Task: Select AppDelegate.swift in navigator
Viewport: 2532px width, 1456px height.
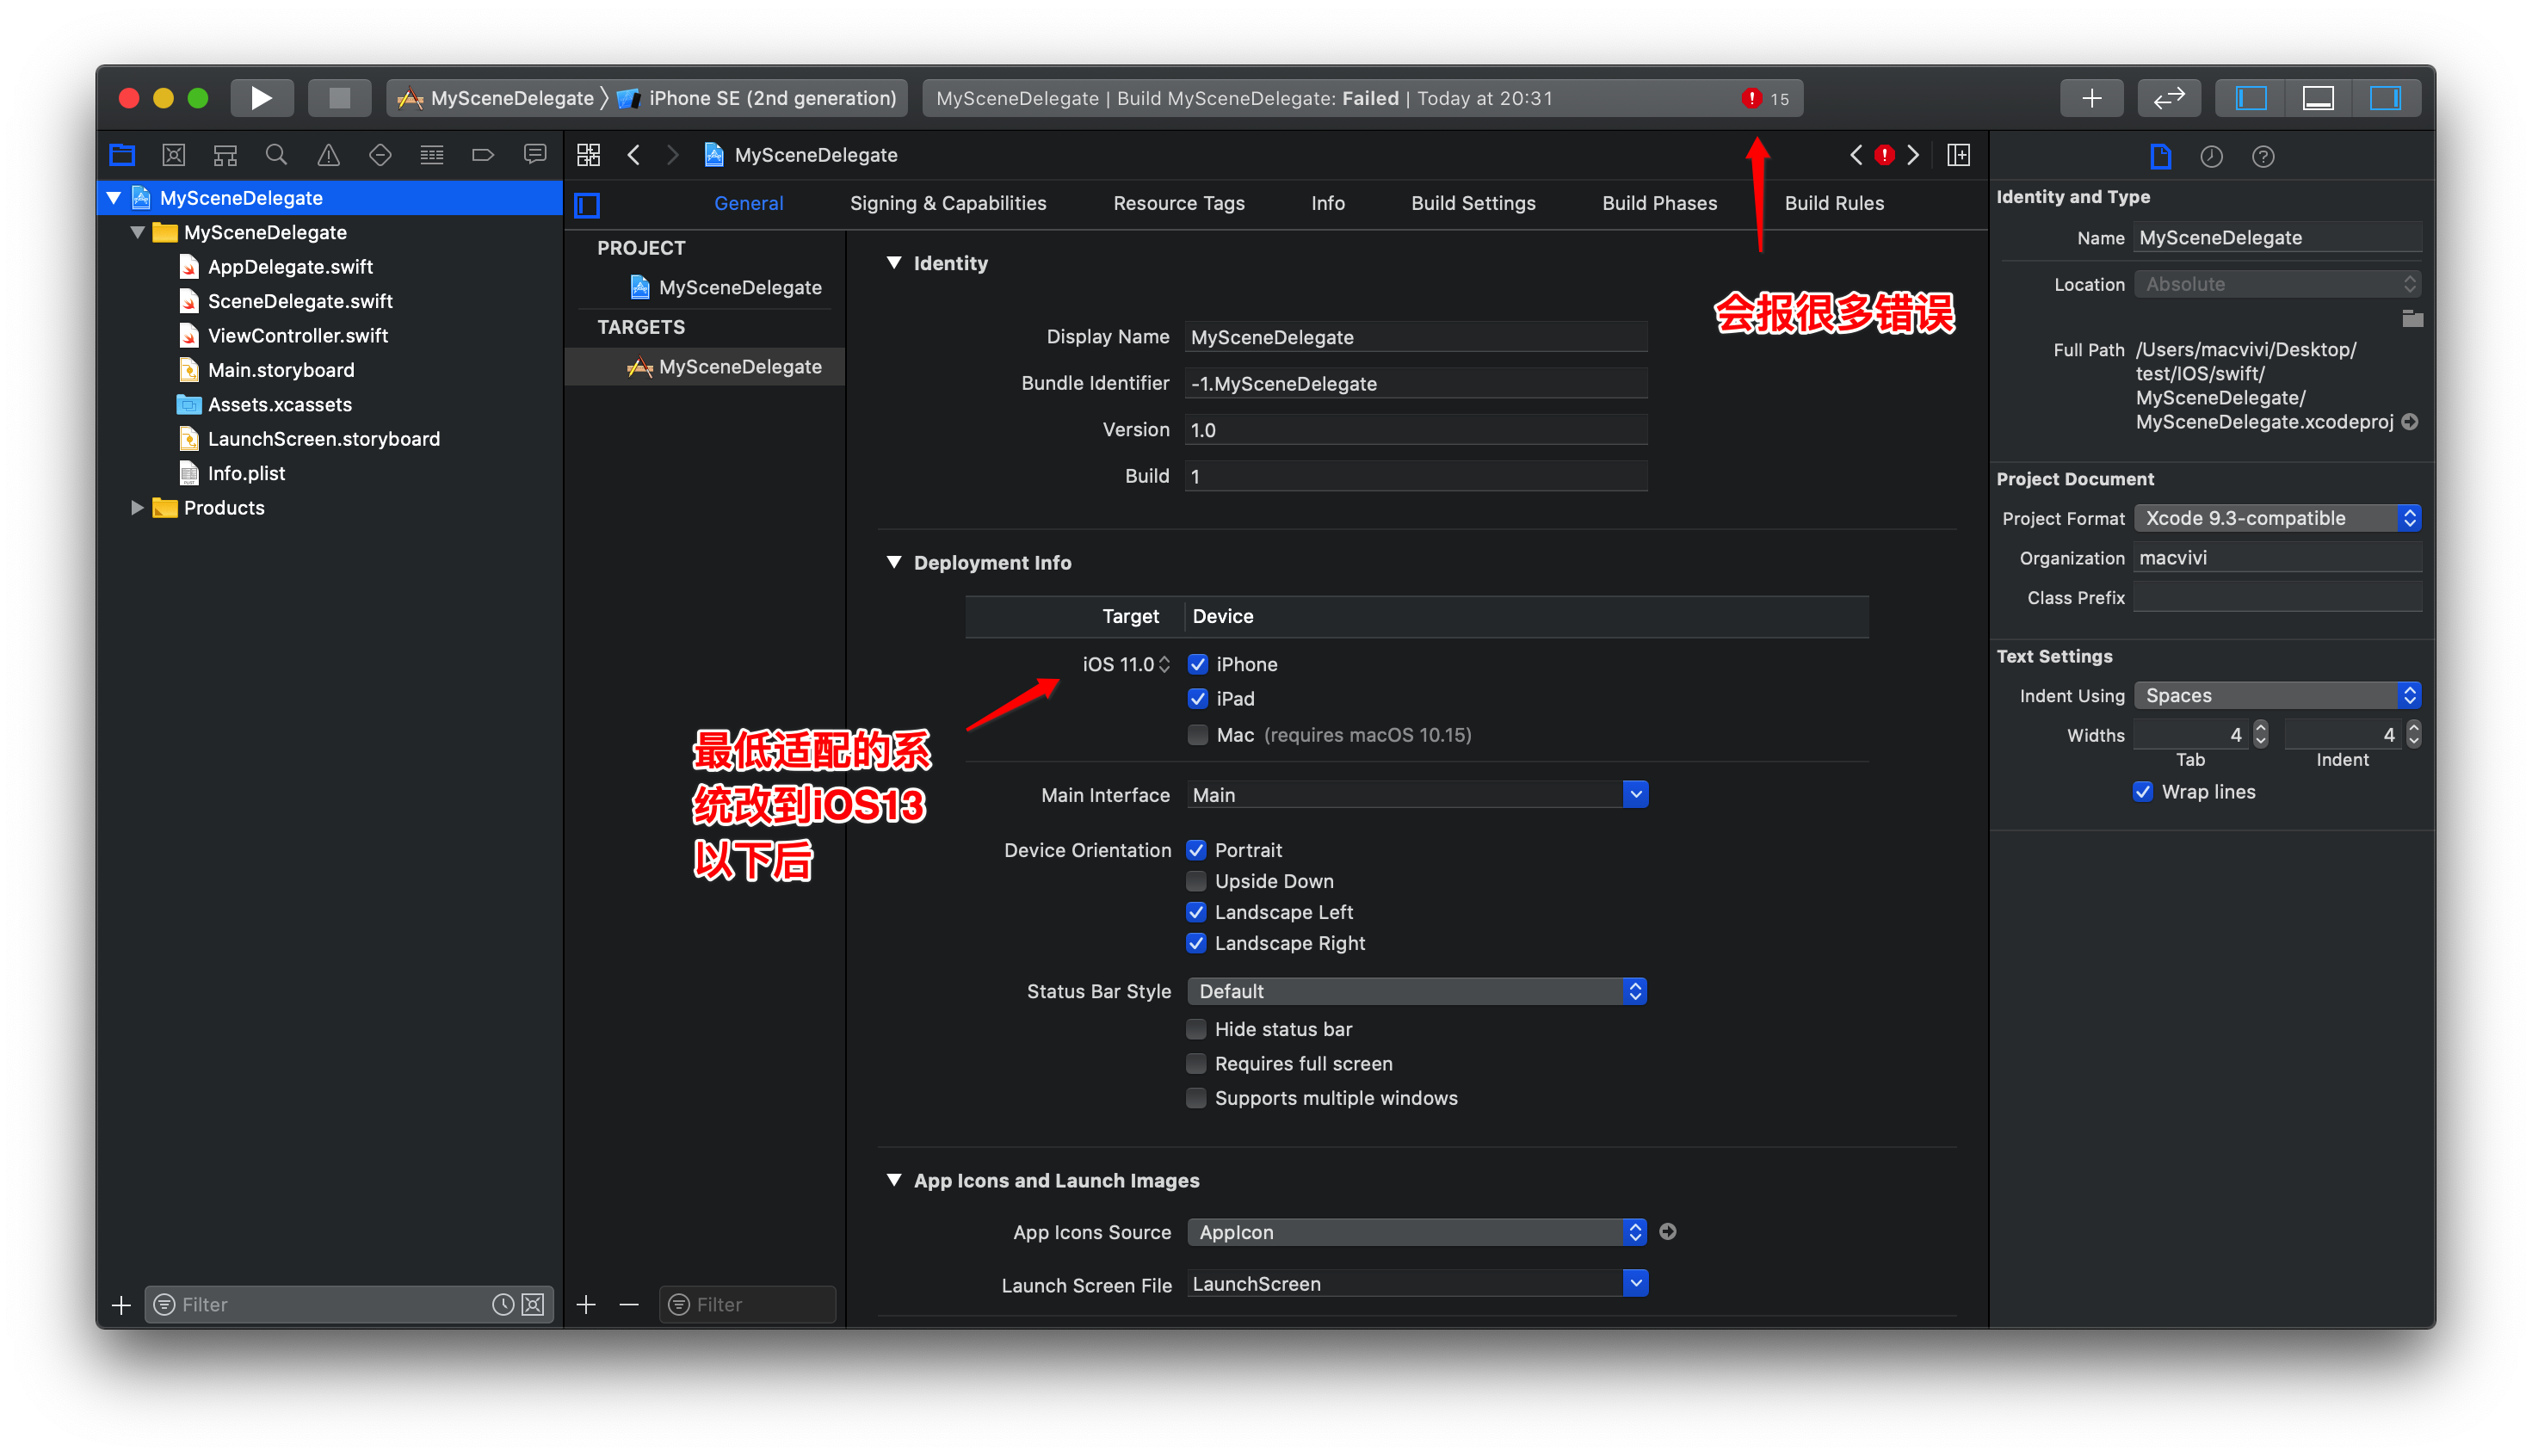Action: click(x=290, y=267)
